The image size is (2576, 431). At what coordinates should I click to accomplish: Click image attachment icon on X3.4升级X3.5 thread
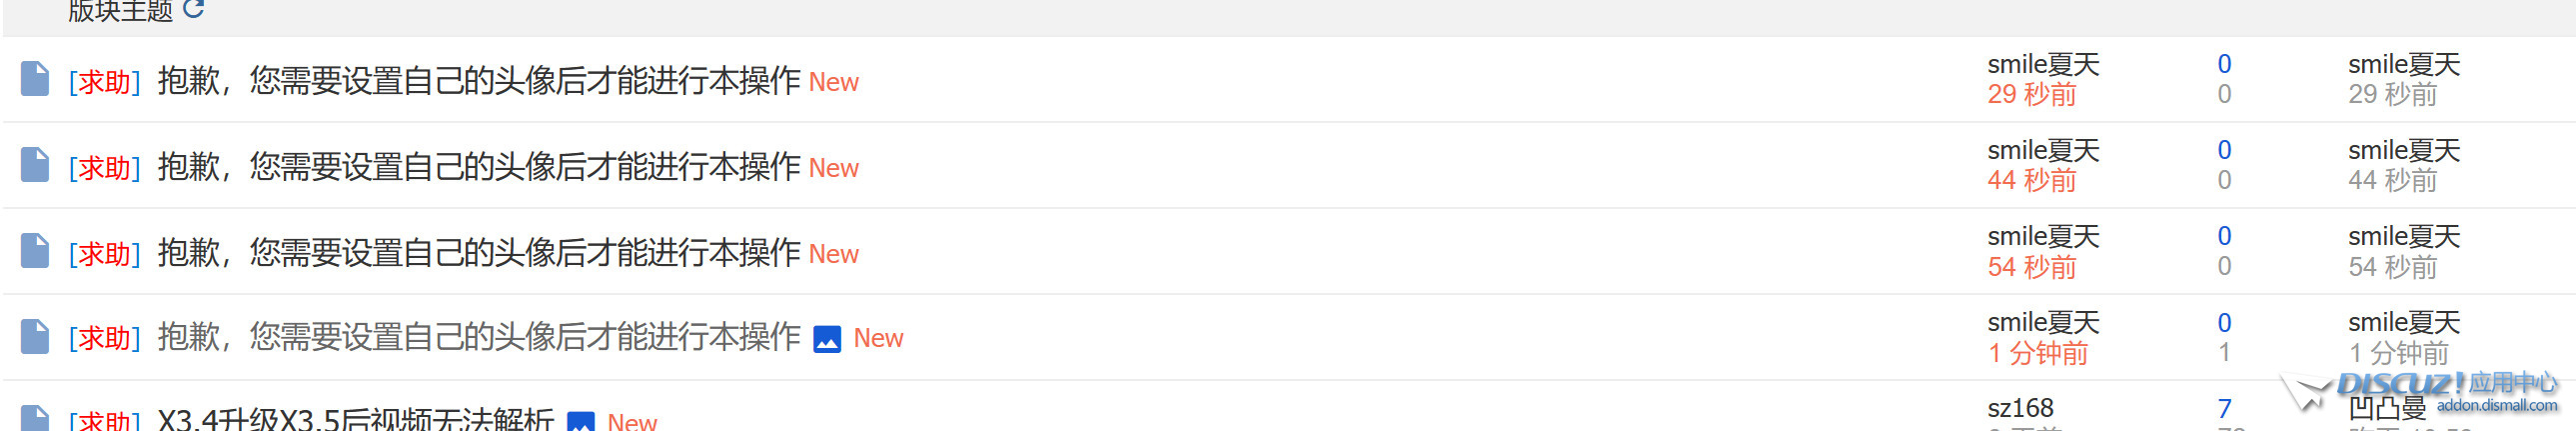581,422
